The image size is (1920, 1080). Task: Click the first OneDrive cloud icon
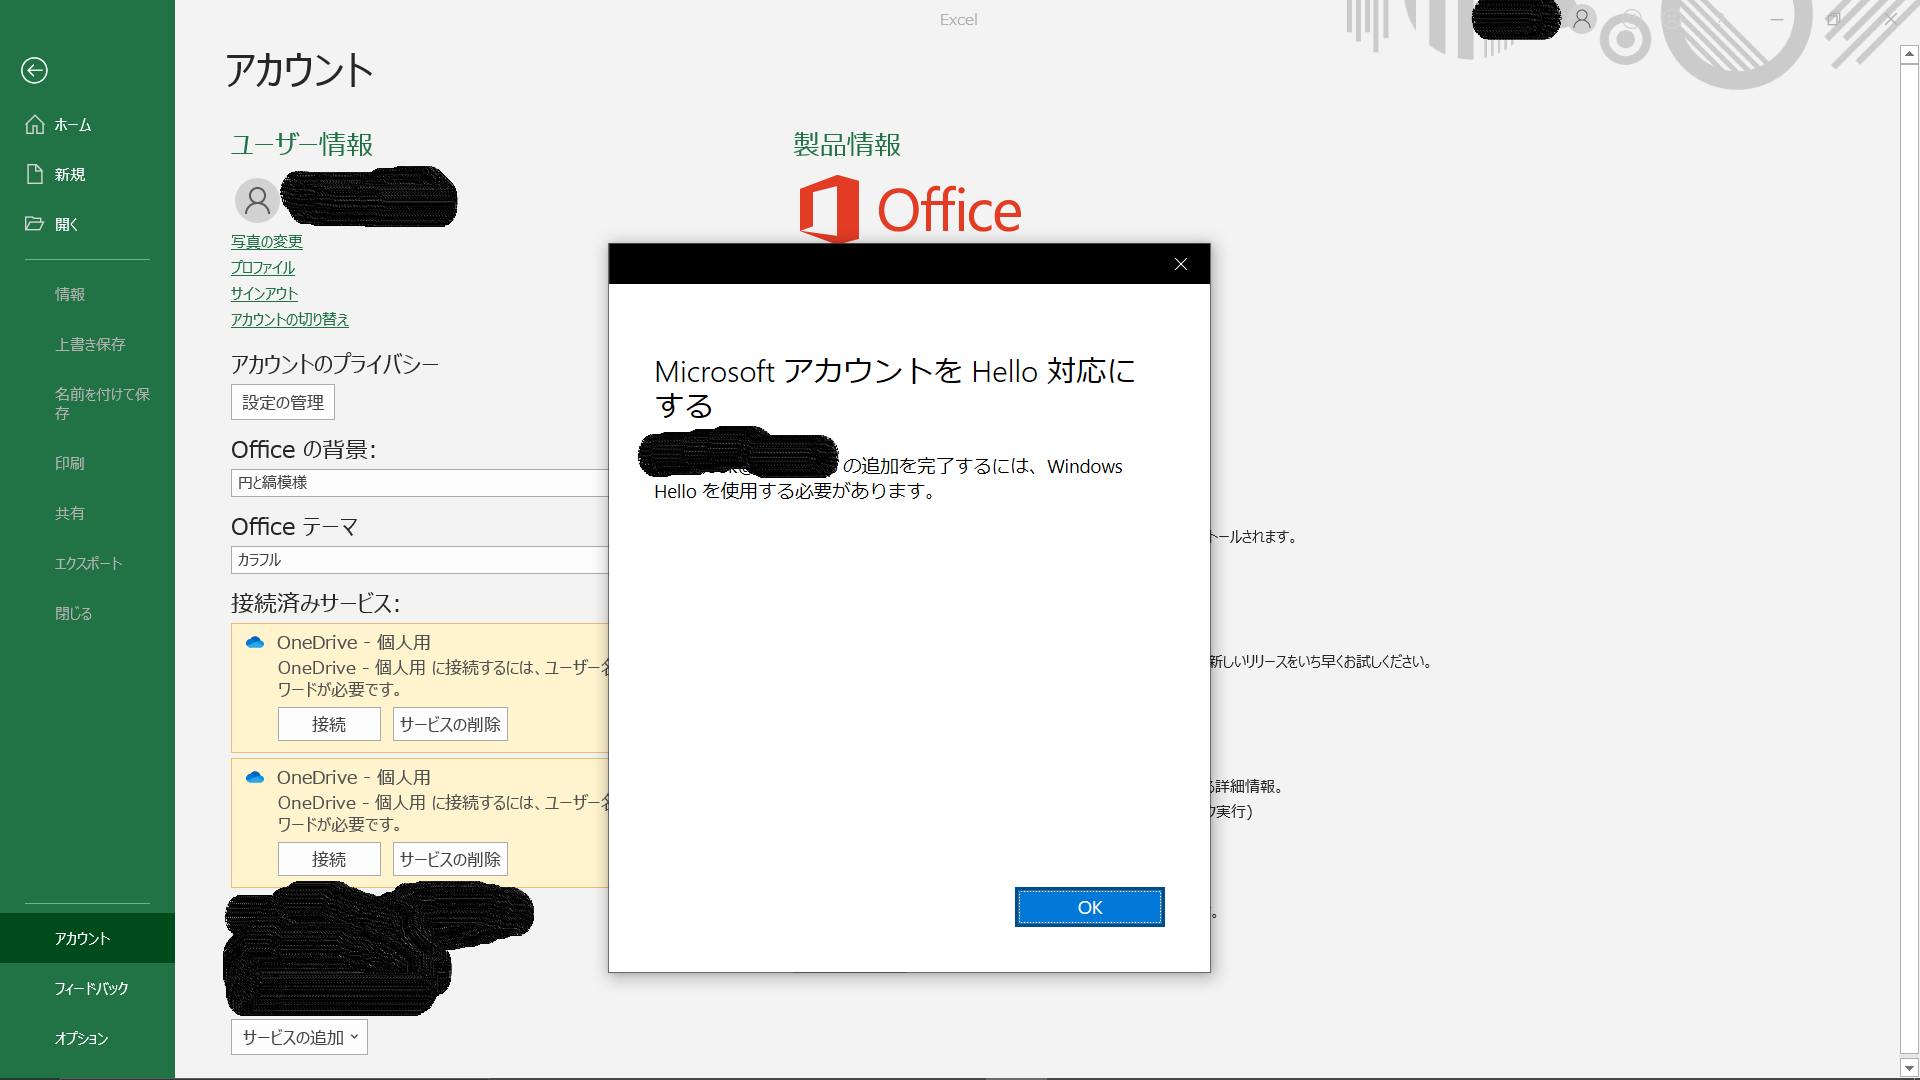[255, 642]
